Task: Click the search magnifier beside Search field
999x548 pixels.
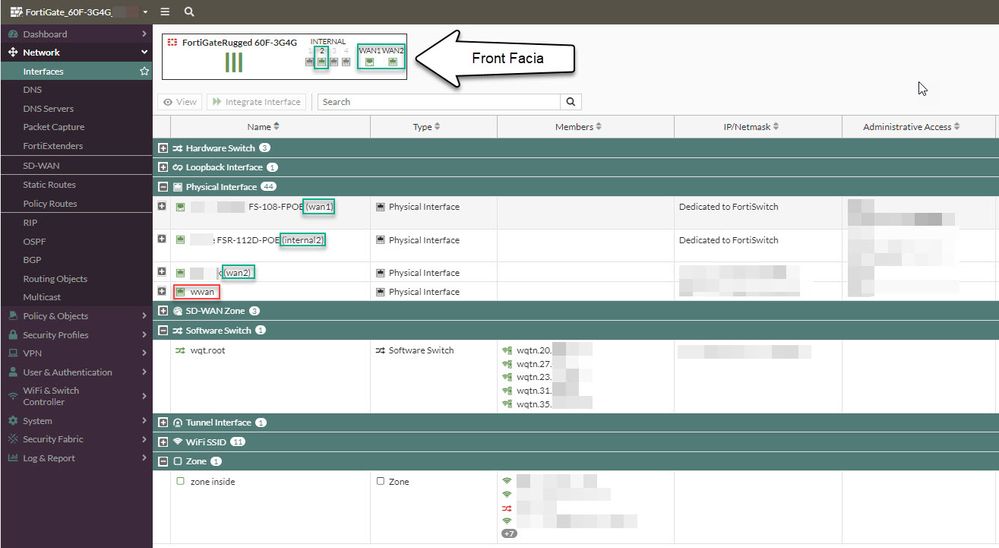Action: (571, 102)
